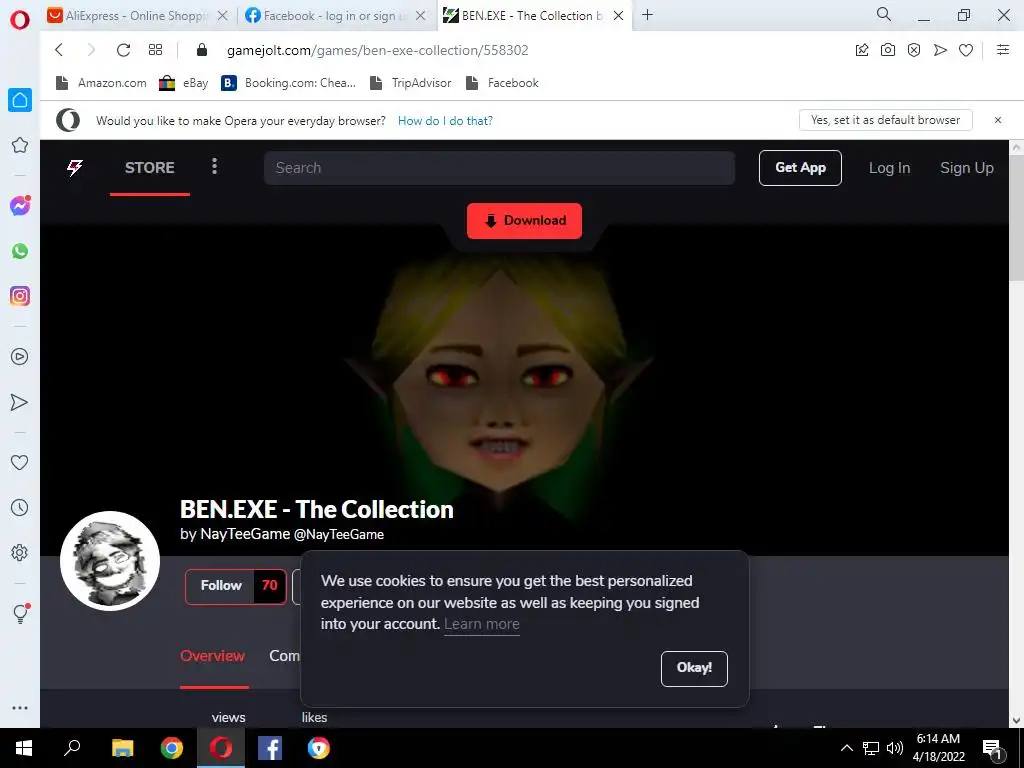Screen dimensions: 1024x768
Task: View the site security padlock info
Action: [202, 50]
